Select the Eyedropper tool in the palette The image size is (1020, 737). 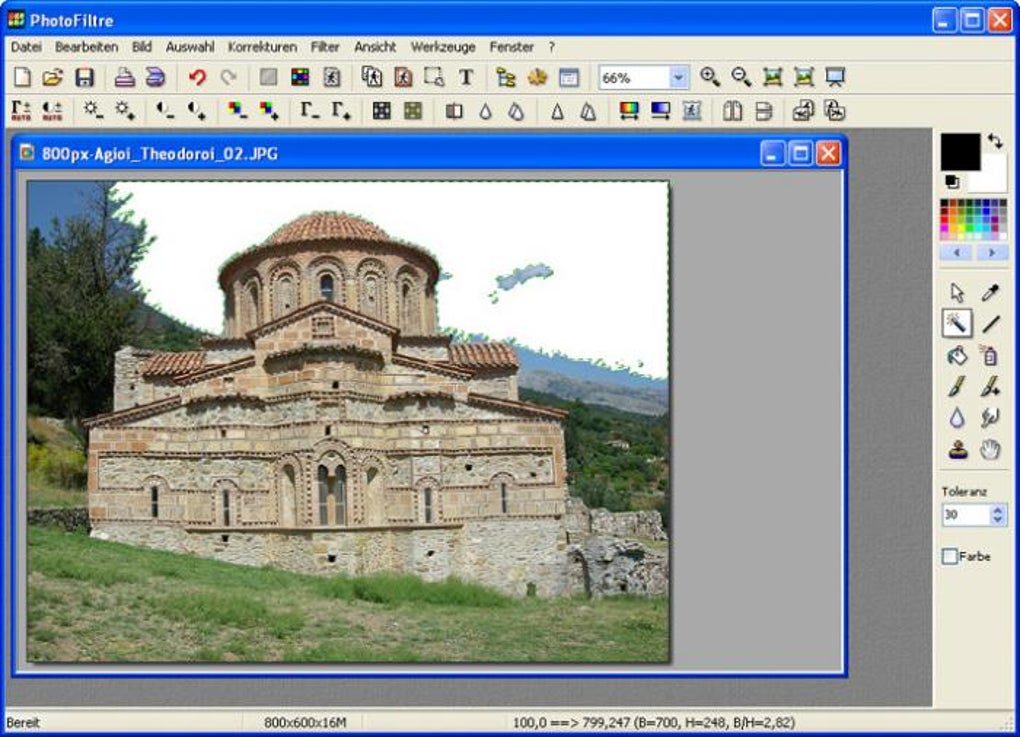tap(990, 293)
